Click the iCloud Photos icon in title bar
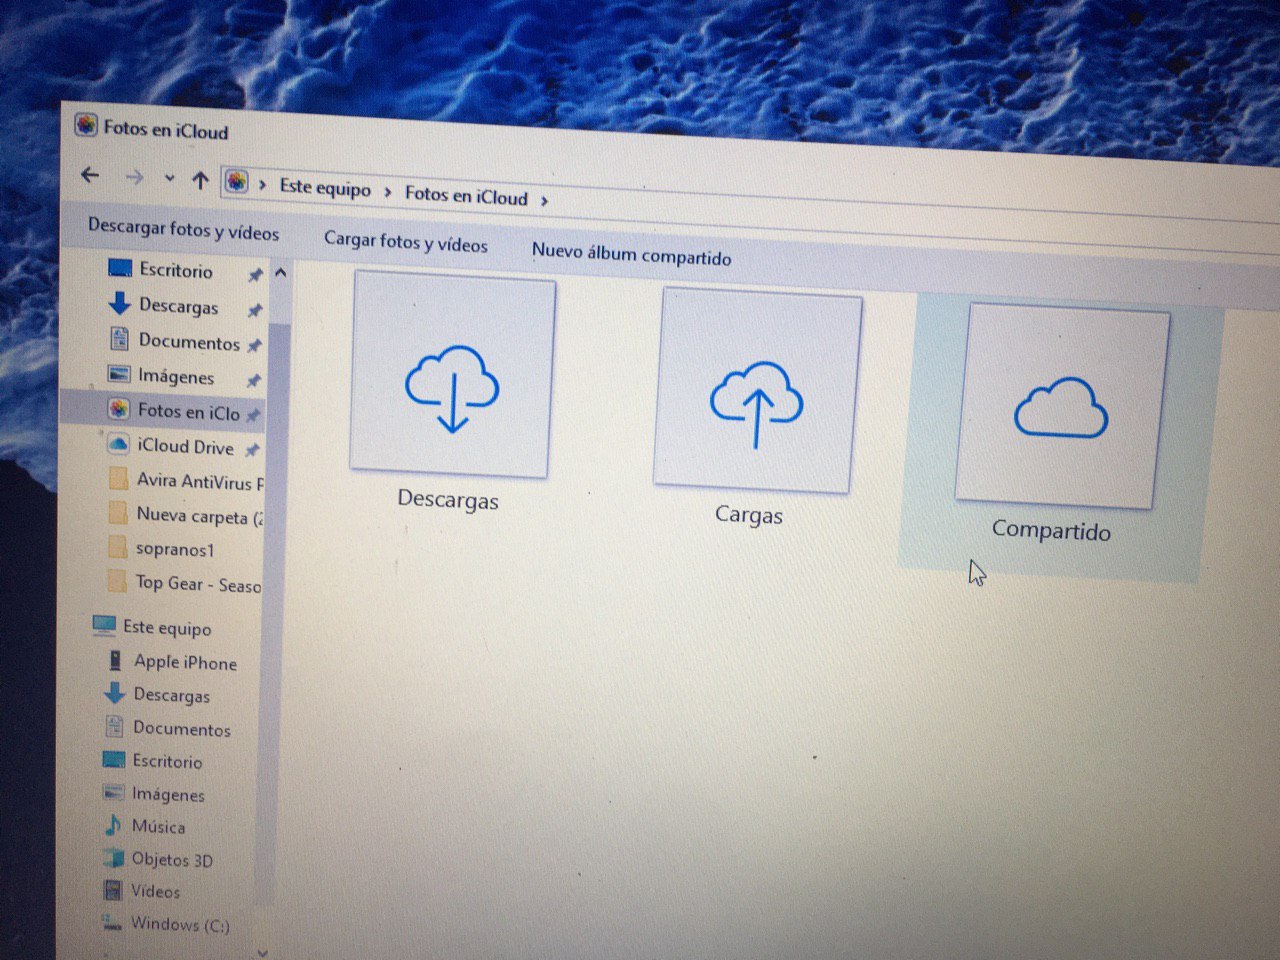 86,125
